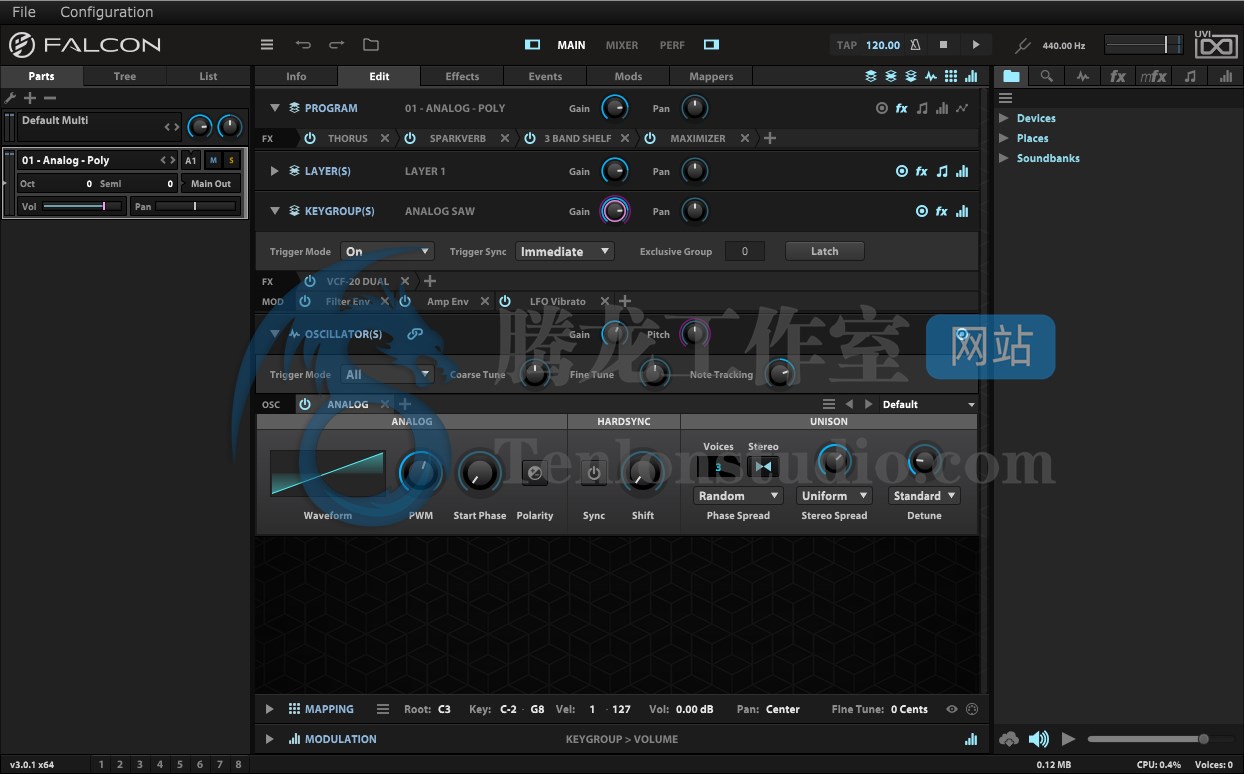
Task: Open the Stereo Spread Uniform dropdown
Action: pos(835,496)
